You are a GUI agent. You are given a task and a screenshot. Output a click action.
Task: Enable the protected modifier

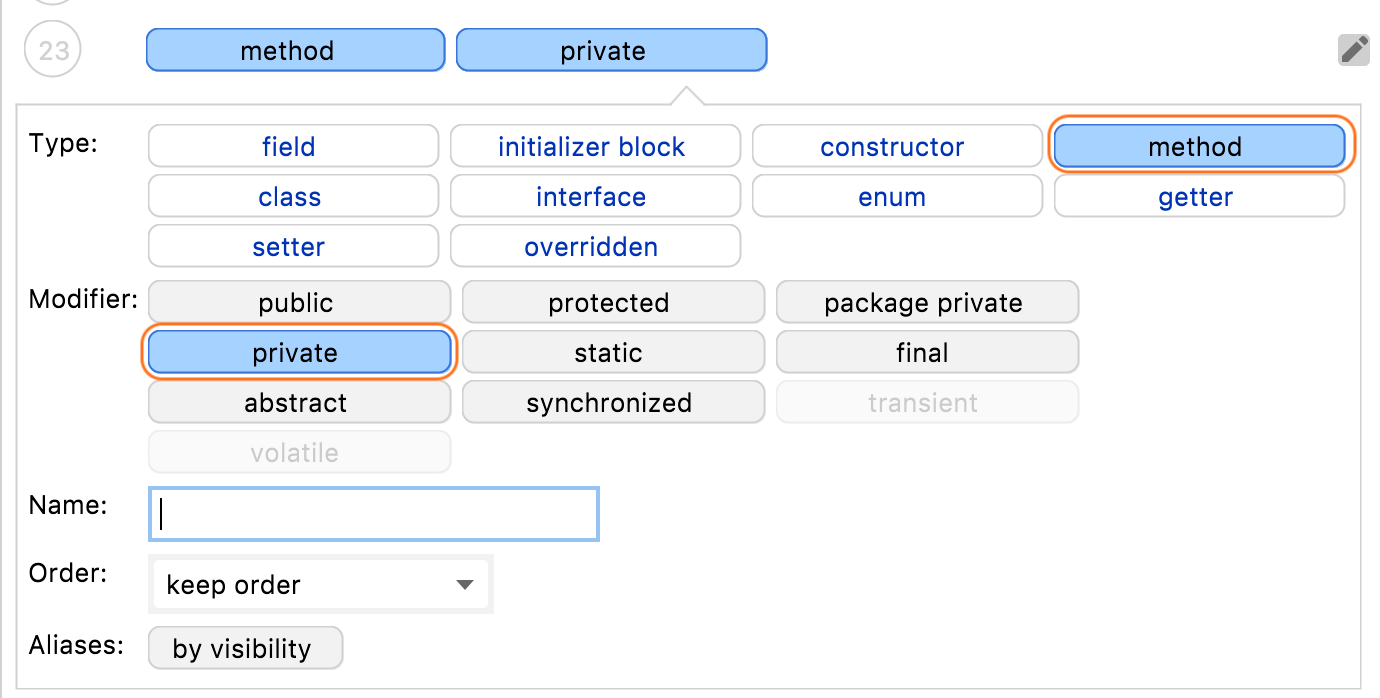tap(612, 302)
